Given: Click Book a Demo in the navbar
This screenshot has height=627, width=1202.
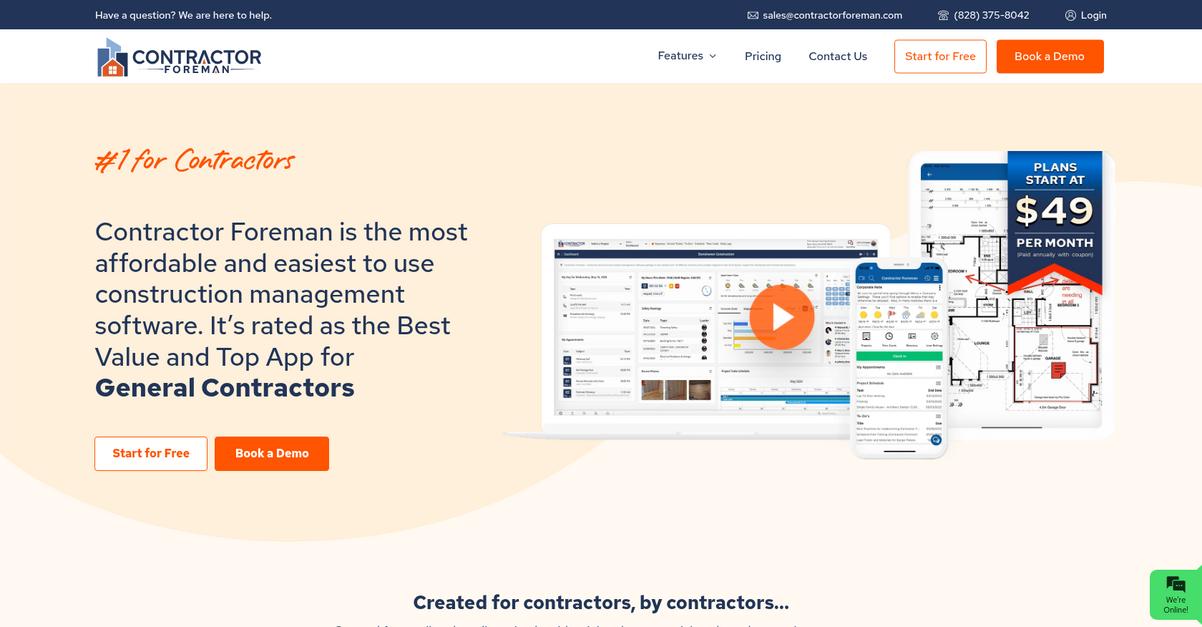Looking at the screenshot, I should pos(1049,56).
